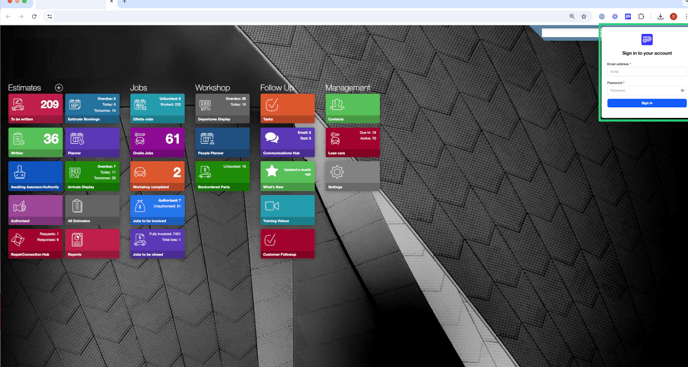The height and width of the screenshot is (367, 688).
Task: Click the search box above the sign-in panel
Action: (570, 33)
